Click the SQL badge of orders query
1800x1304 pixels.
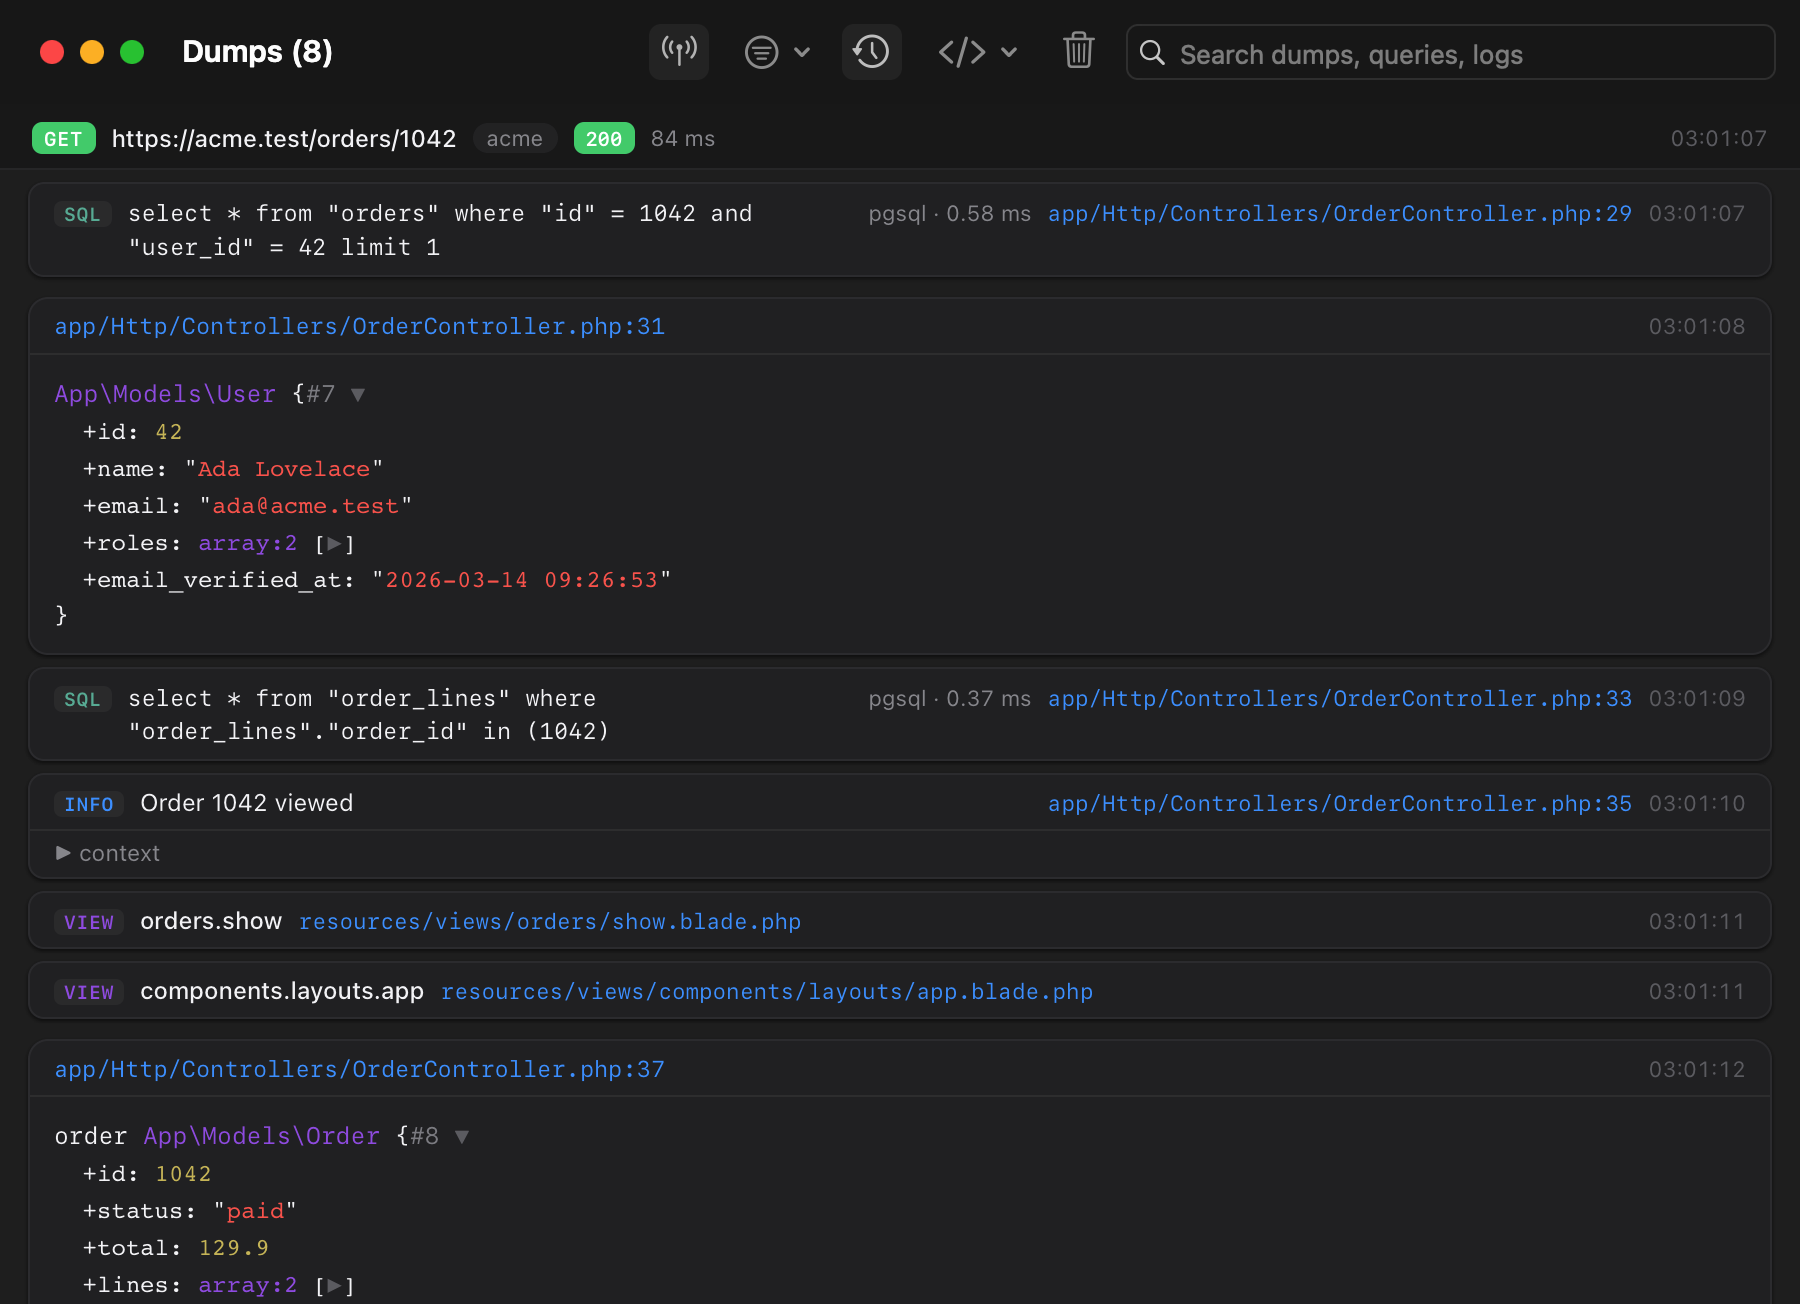click(x=82, y=214)
